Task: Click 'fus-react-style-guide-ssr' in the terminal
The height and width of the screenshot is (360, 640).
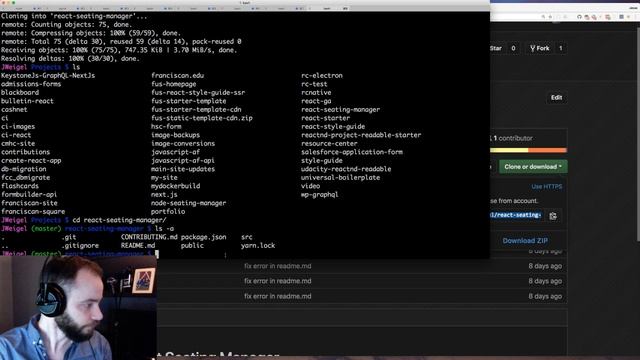Action: click(198, 93)
